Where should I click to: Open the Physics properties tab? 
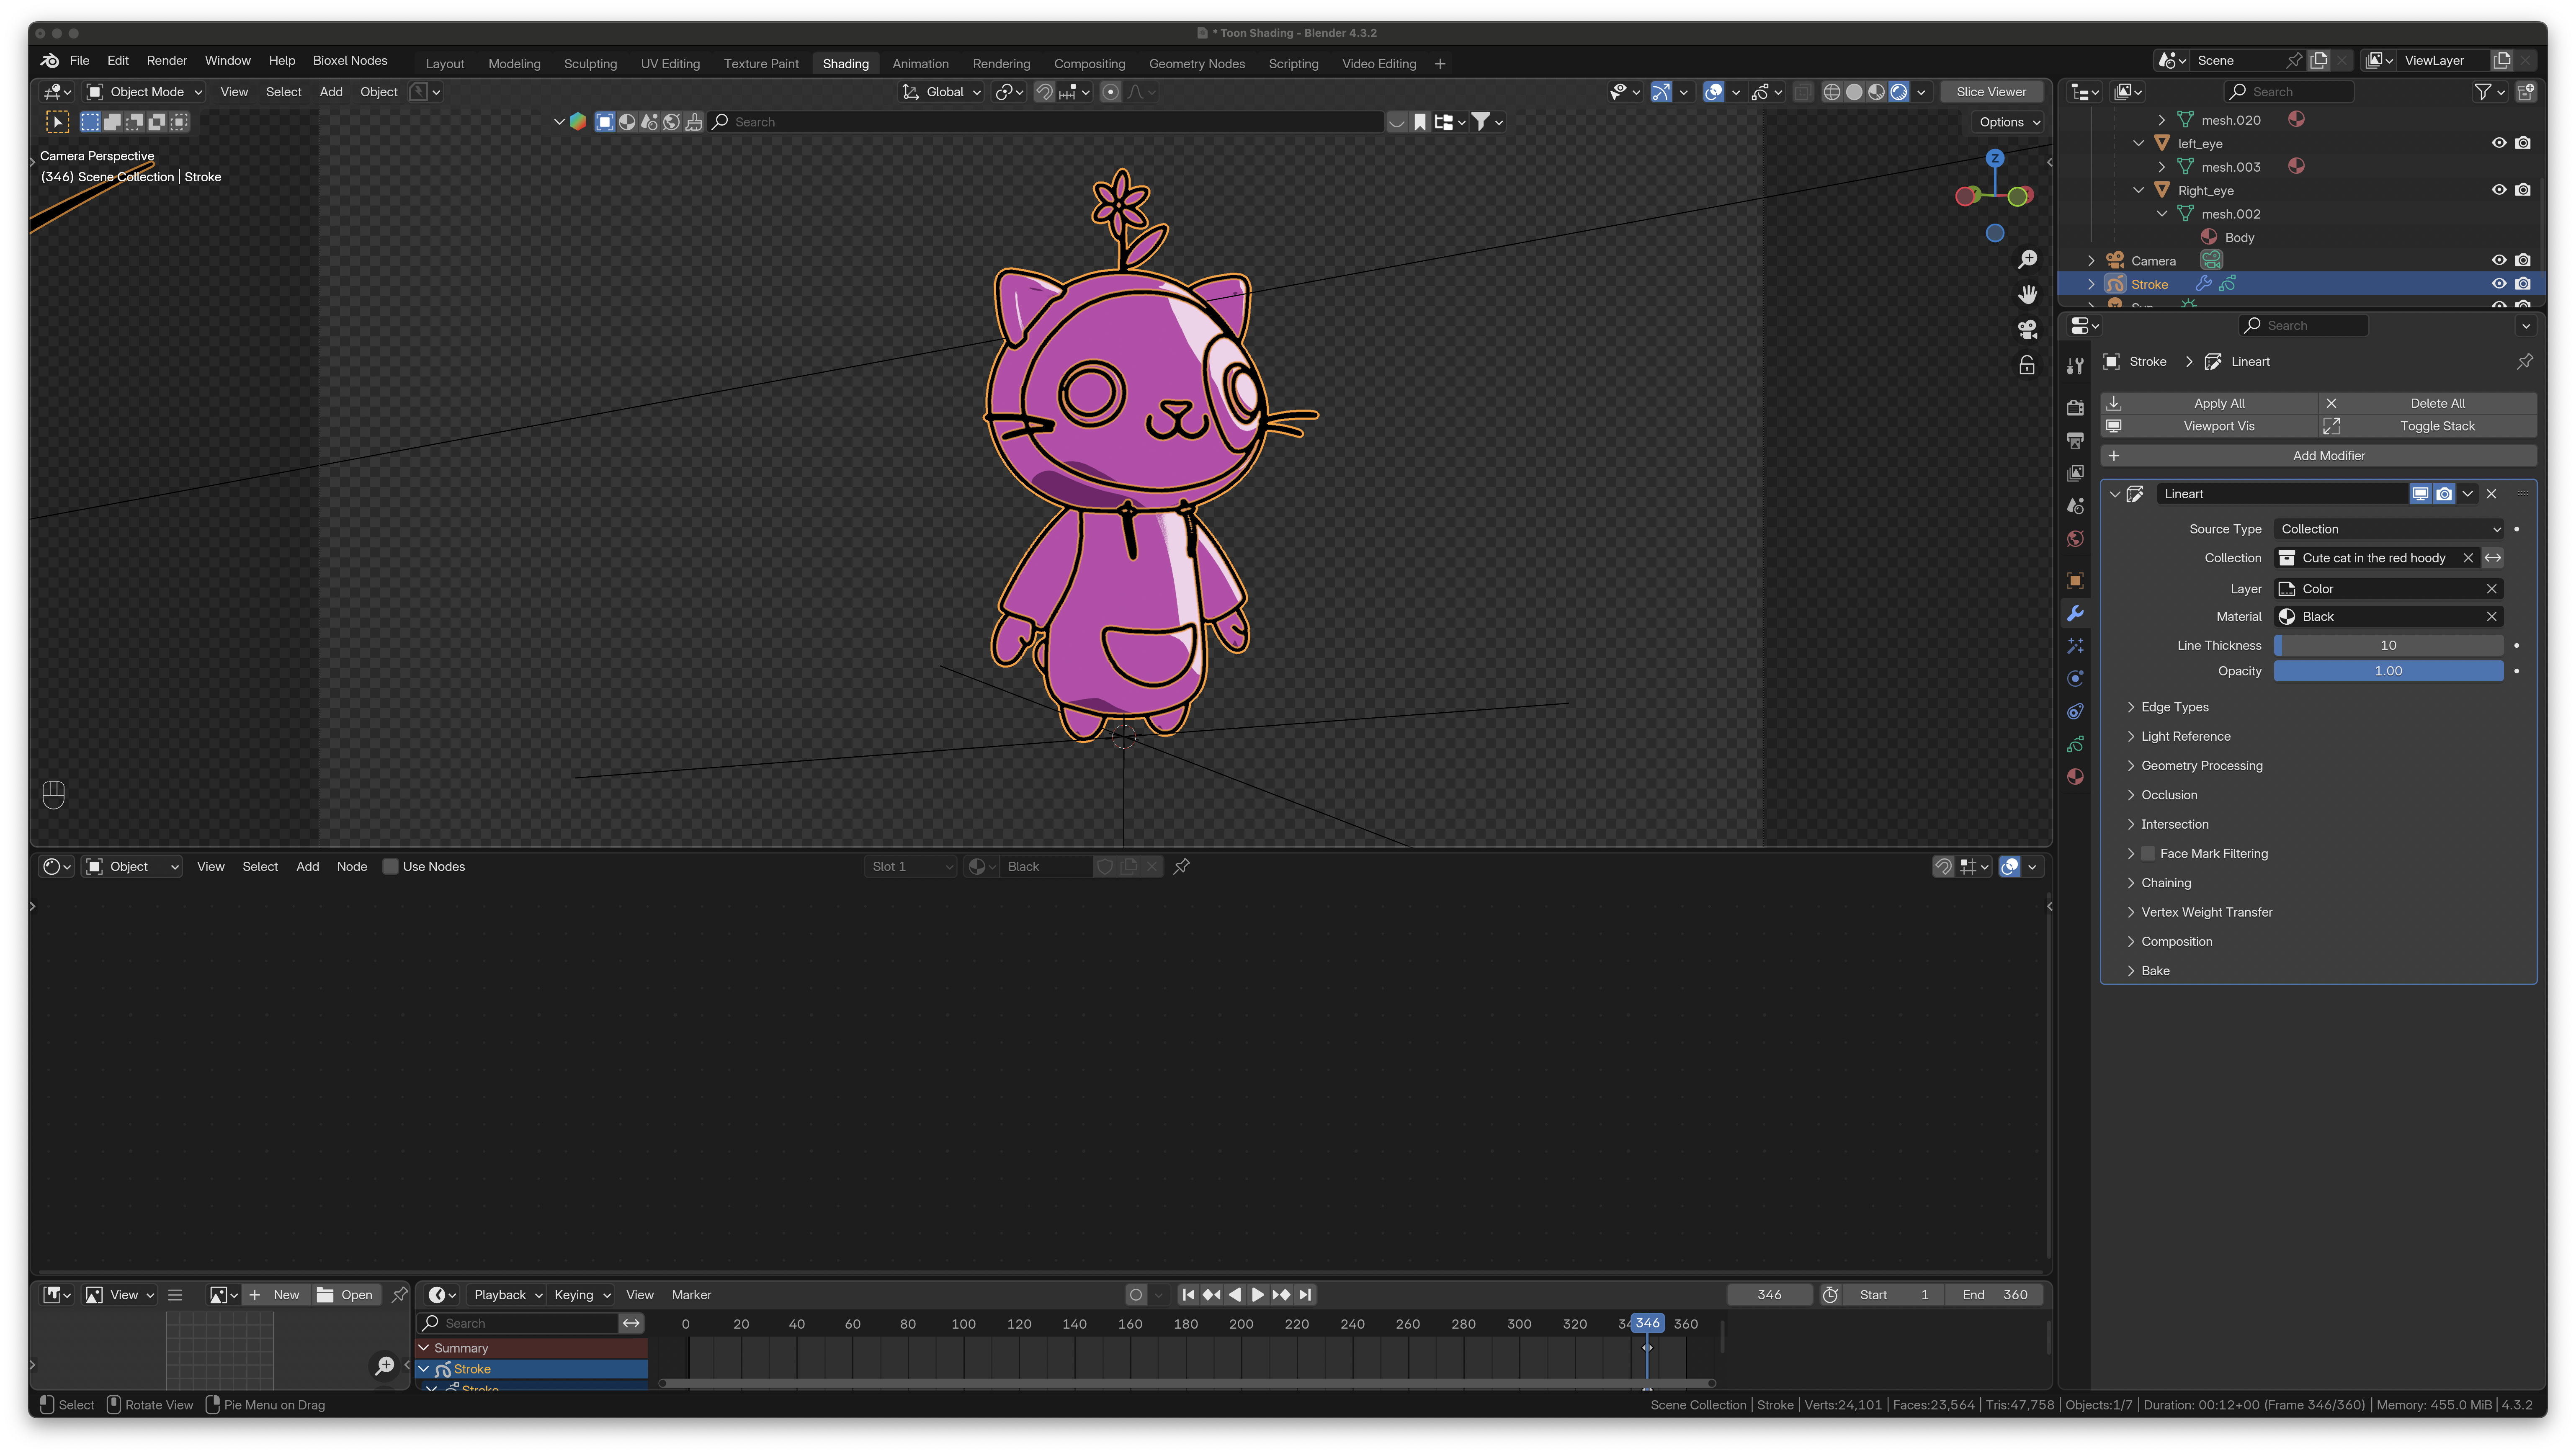2075,679
